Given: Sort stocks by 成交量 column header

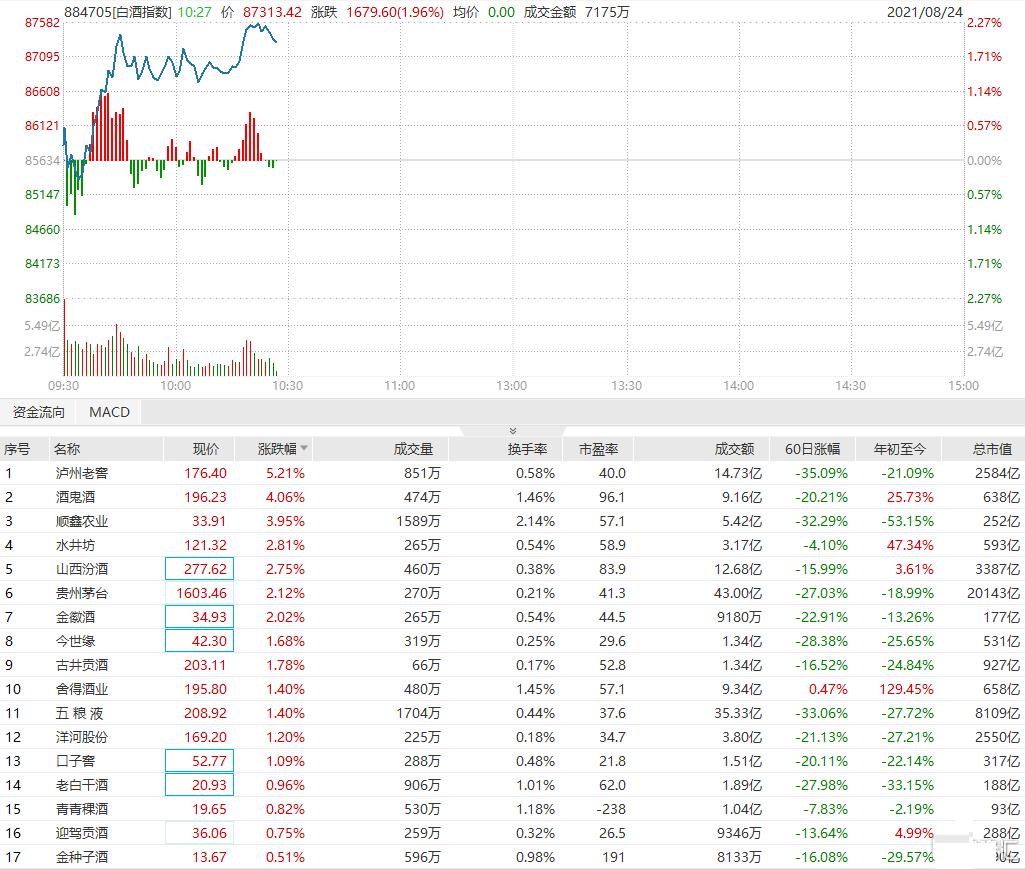Looking at the screenshot, I should [x=413, y=449].
